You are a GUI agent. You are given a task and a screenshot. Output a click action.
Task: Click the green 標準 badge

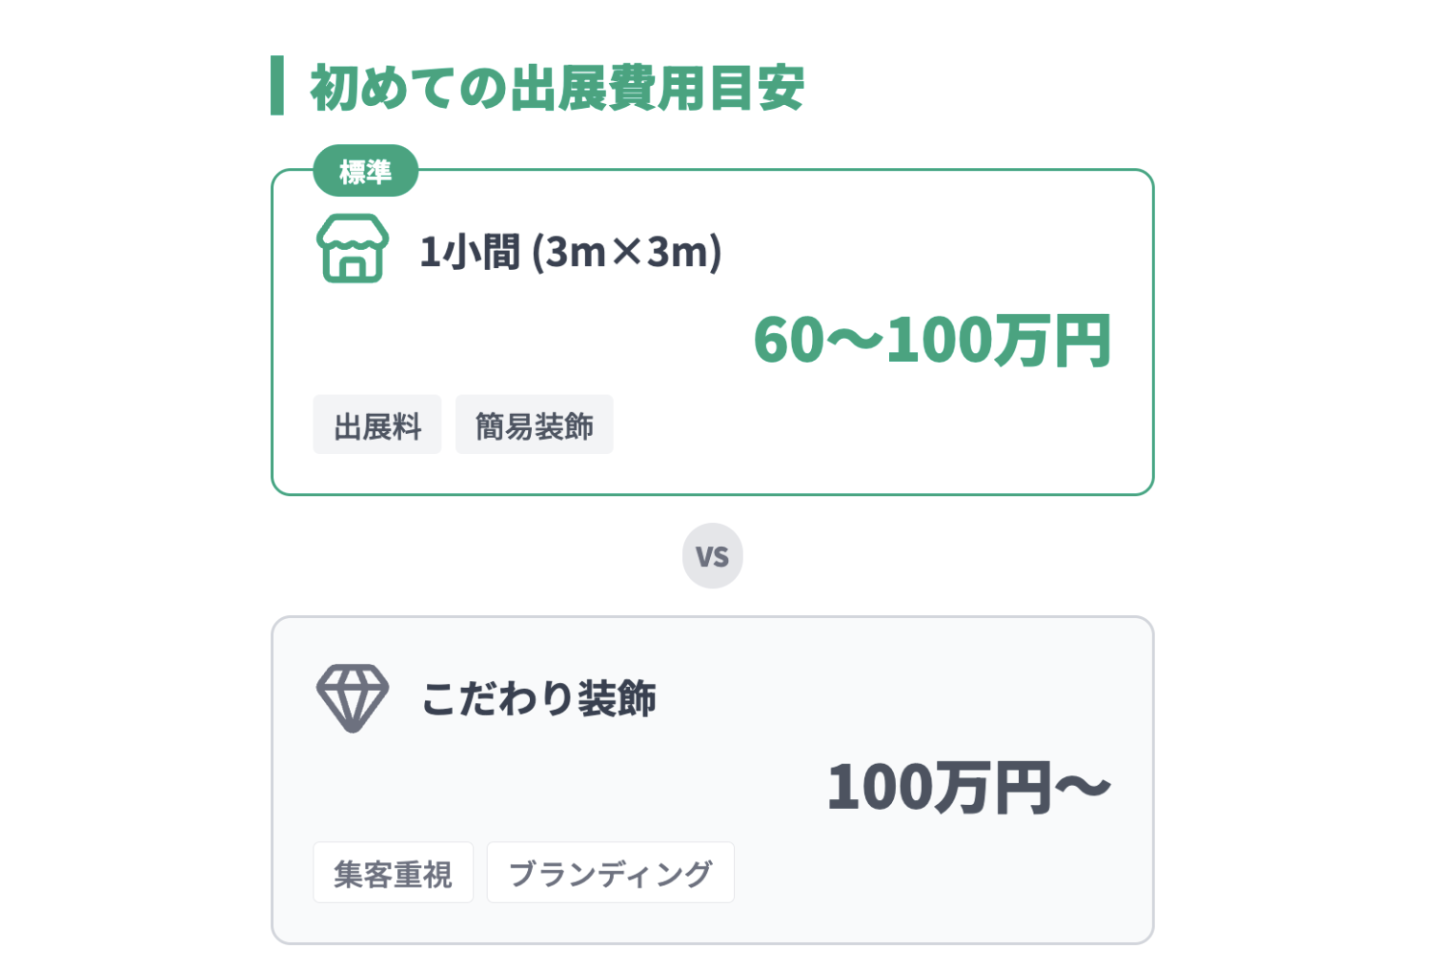point(365,172)
